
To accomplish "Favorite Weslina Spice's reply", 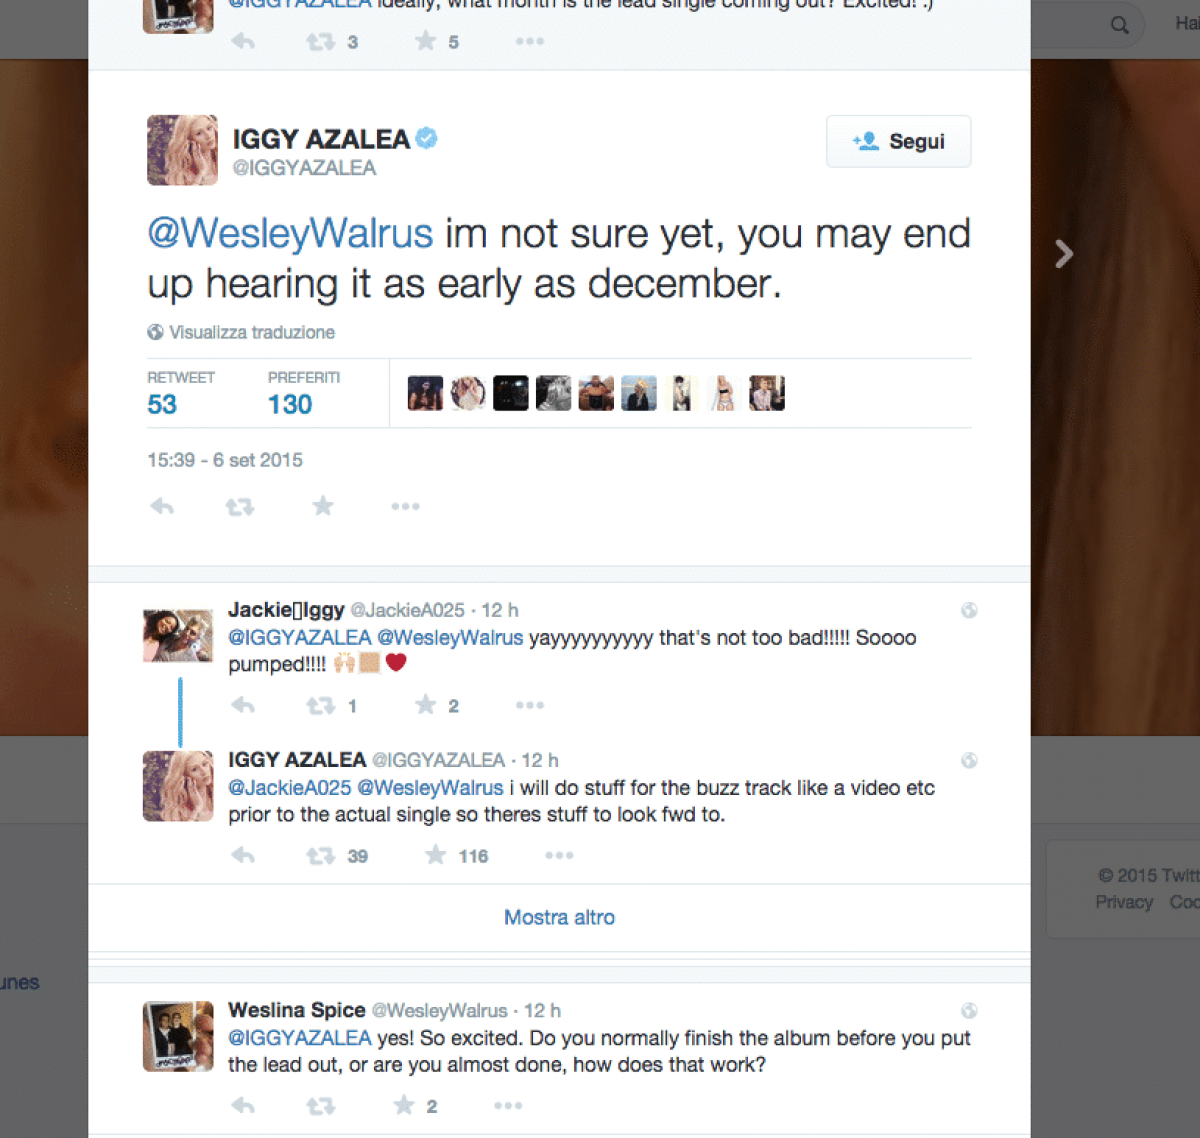I will click(404, 1106).
